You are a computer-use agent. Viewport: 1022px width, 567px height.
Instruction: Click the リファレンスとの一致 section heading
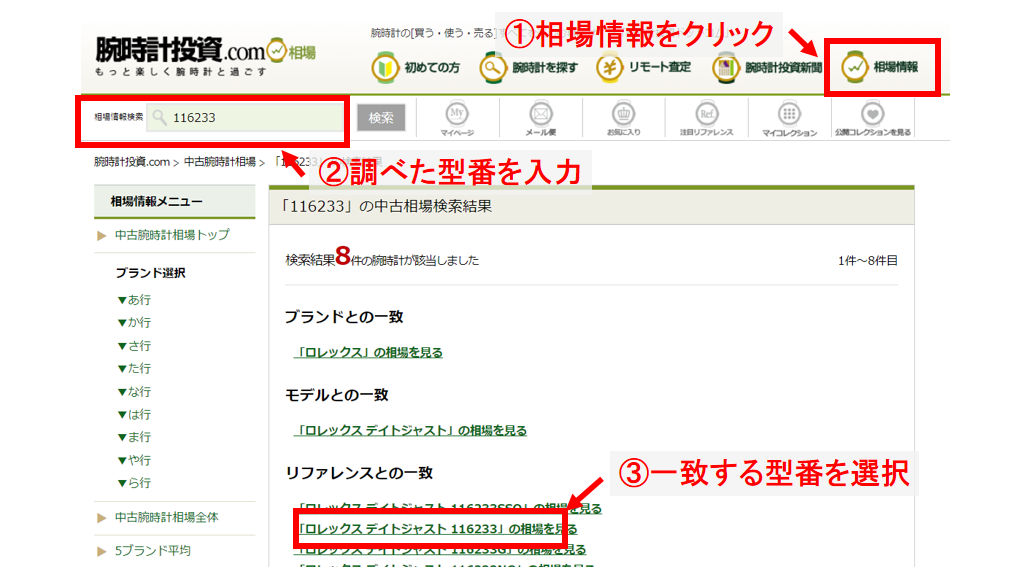(359, 473)
